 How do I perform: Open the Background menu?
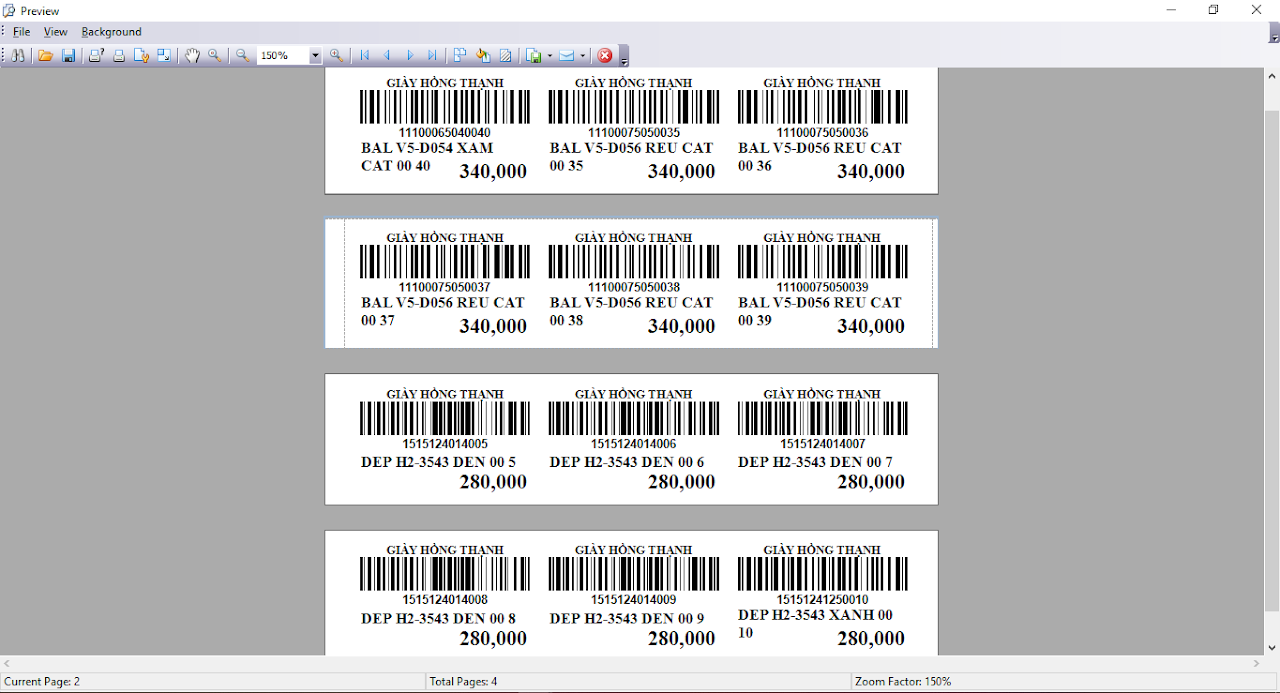[111, 32]
